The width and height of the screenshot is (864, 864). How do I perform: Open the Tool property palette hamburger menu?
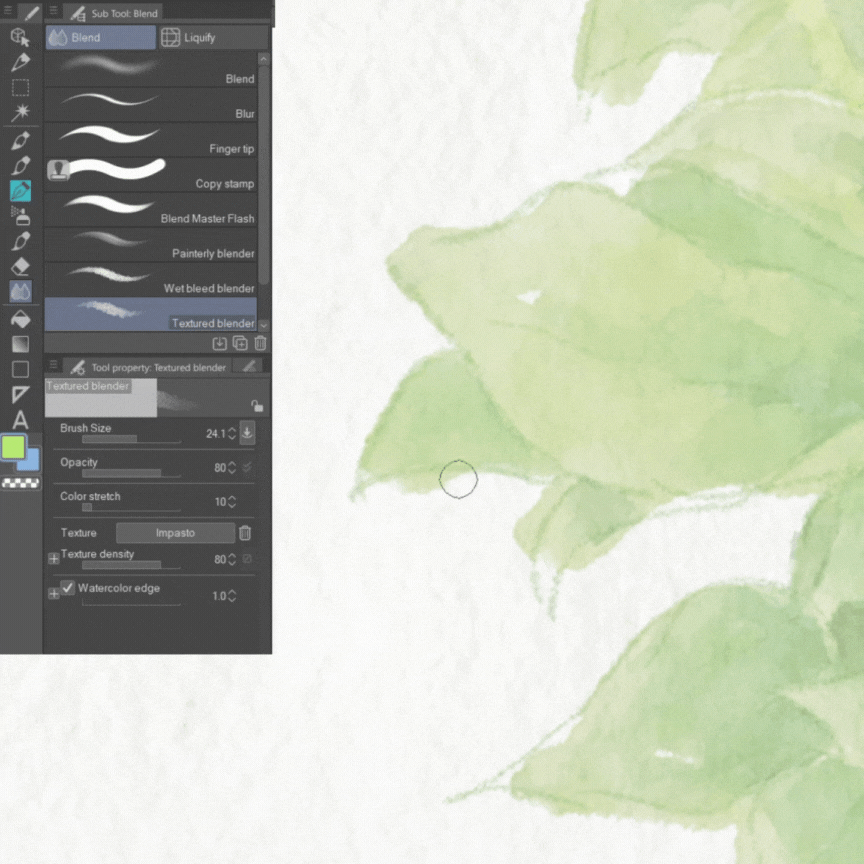tap(53, 365)
